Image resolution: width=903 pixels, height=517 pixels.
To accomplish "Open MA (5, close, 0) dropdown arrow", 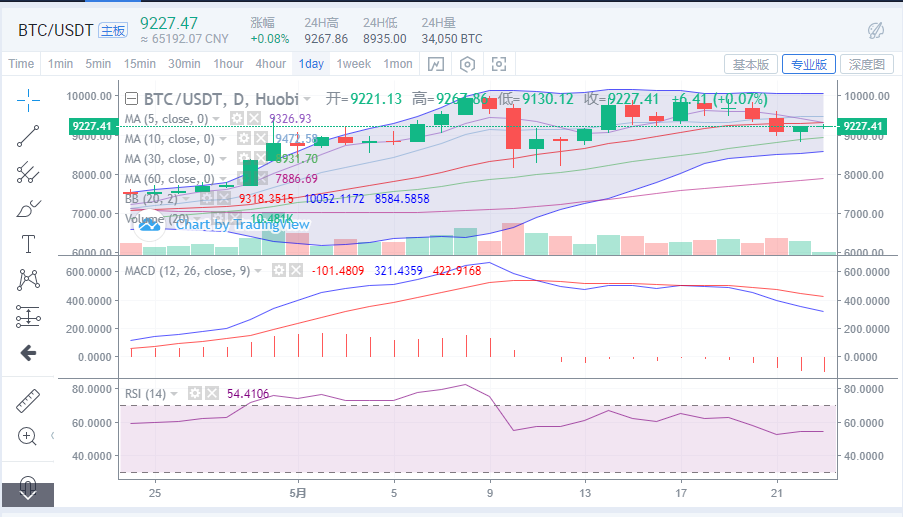I will click(x=217, y=119).
